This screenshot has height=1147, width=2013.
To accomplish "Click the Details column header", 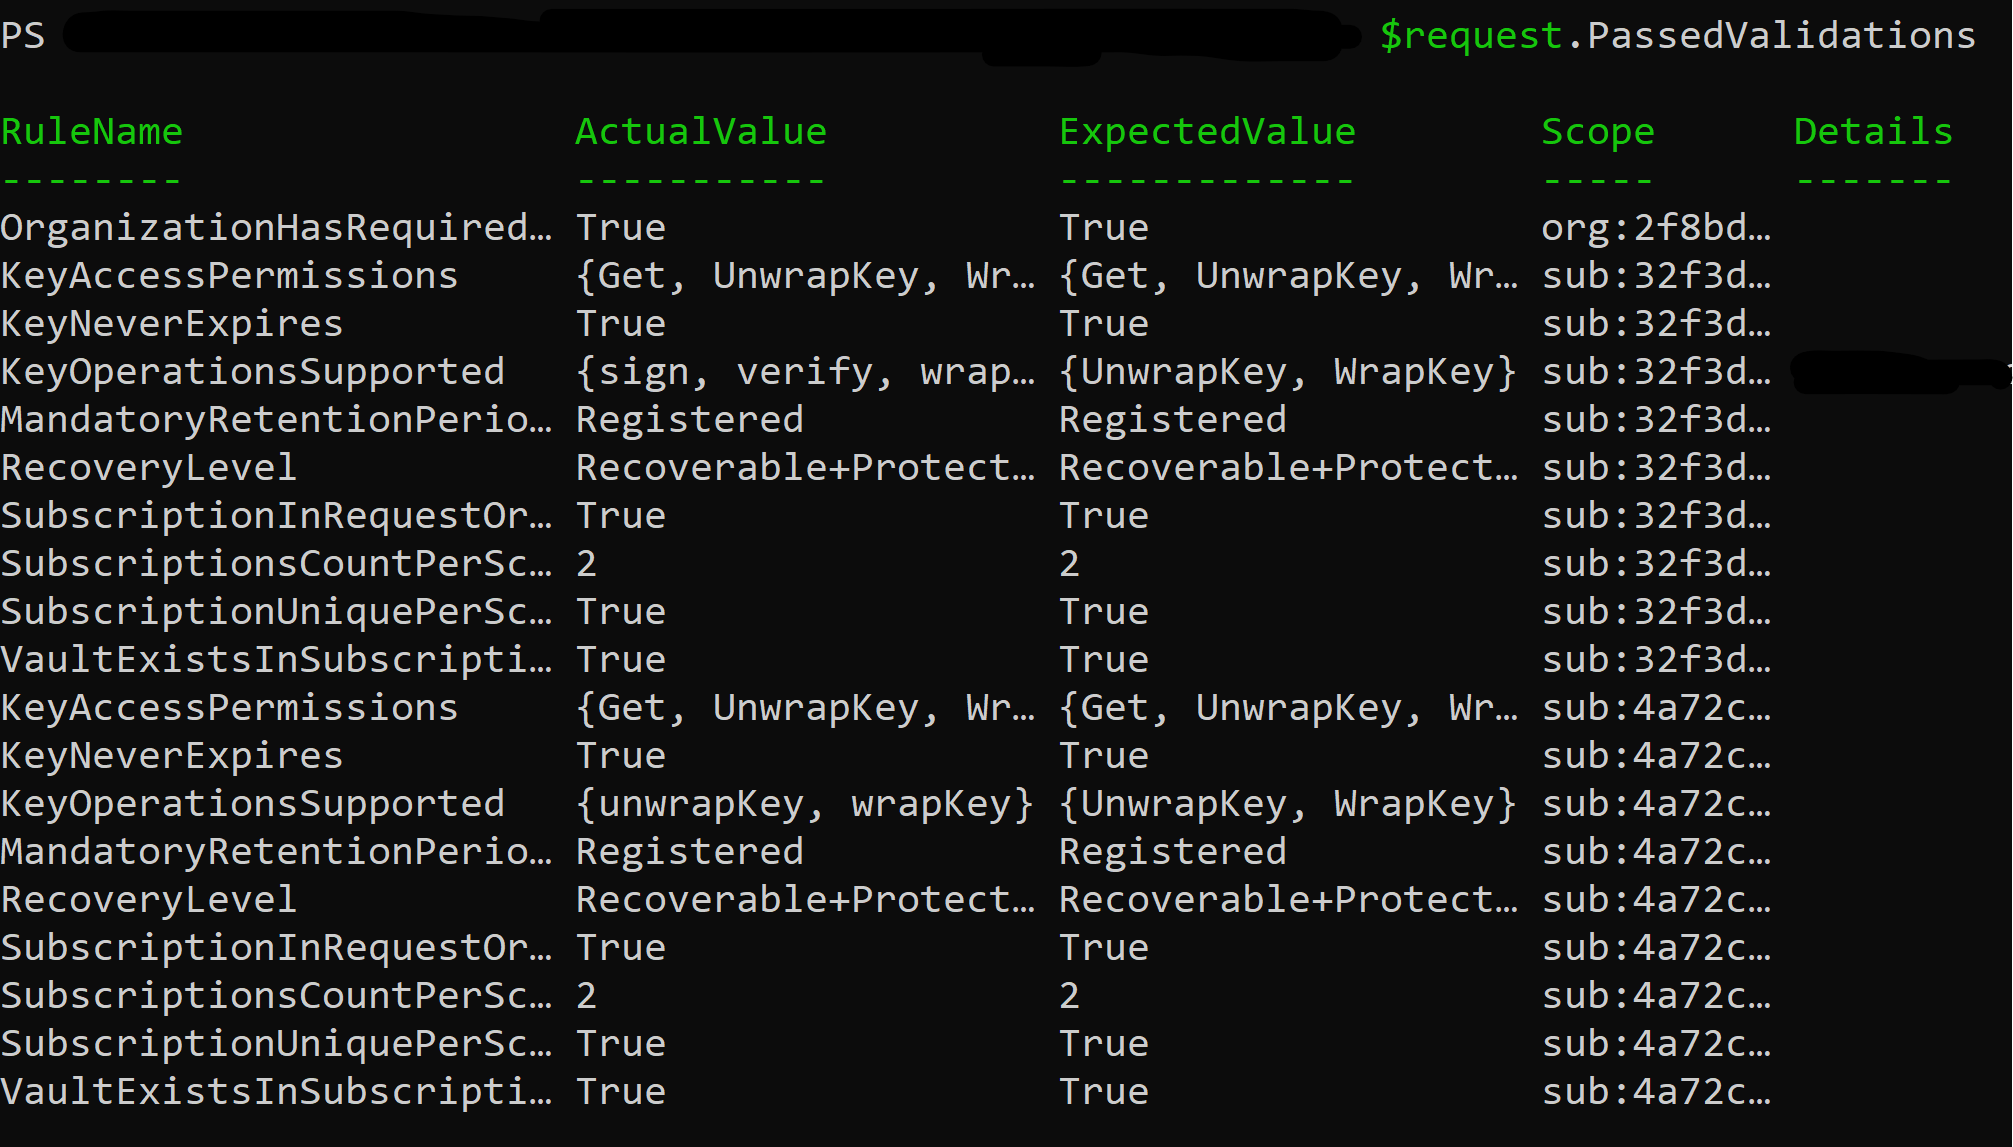I will (1873, 131).
